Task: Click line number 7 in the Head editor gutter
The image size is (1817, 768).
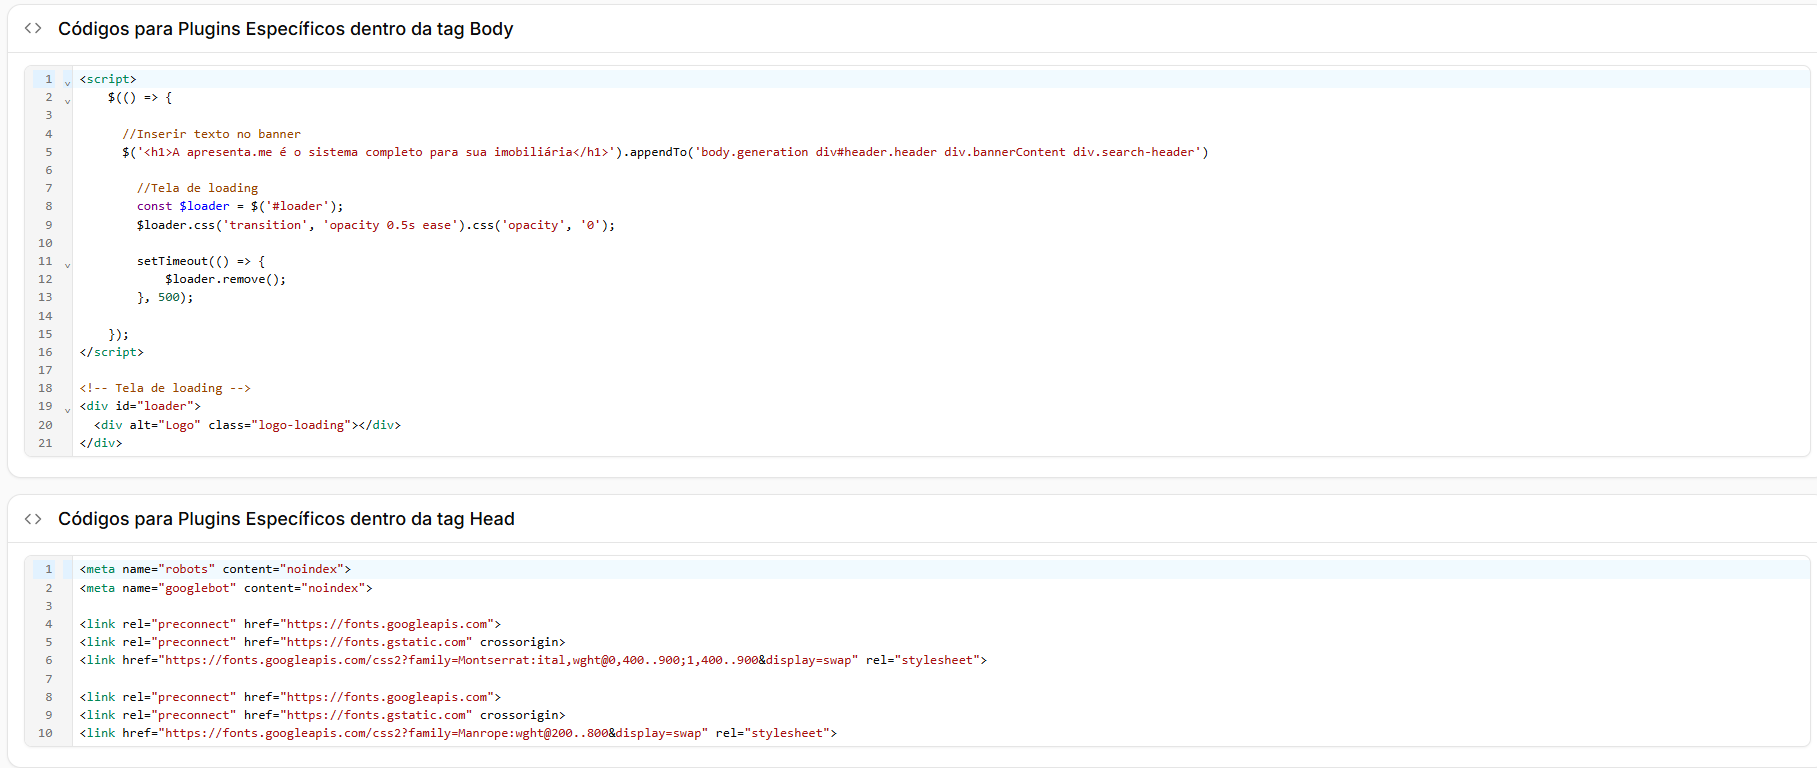Action: tap(48, 679)
